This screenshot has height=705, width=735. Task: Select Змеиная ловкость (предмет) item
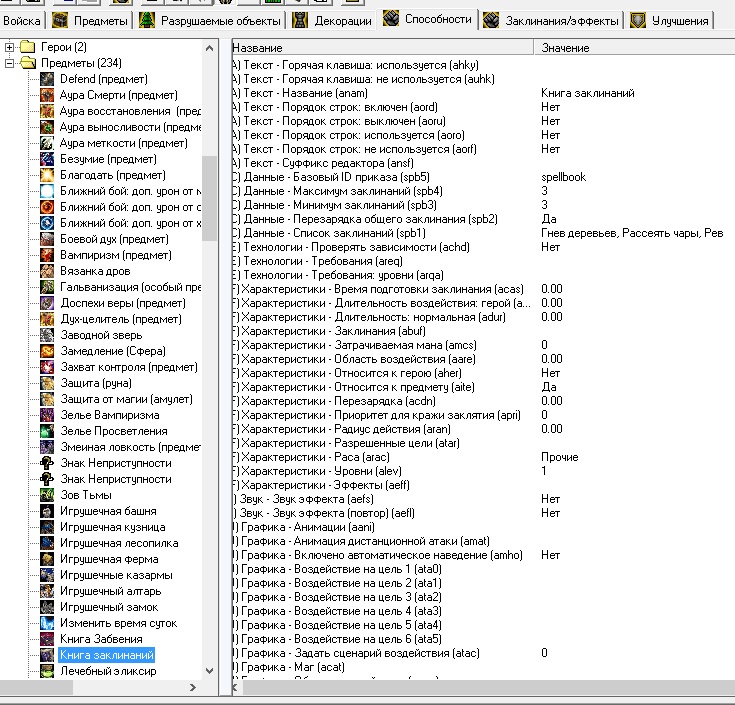coord(130,447)
